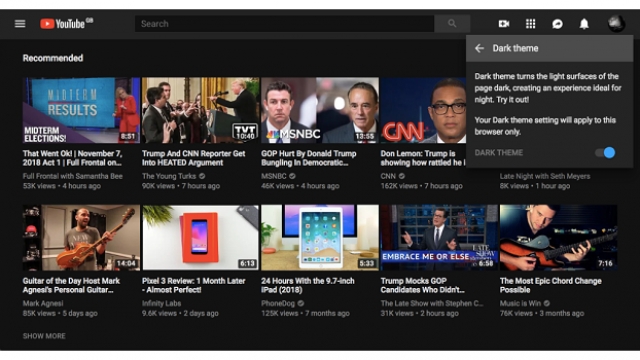Click '162K views • 7 hours ago' text
The image size is (640, 360).
pos(422,186)
